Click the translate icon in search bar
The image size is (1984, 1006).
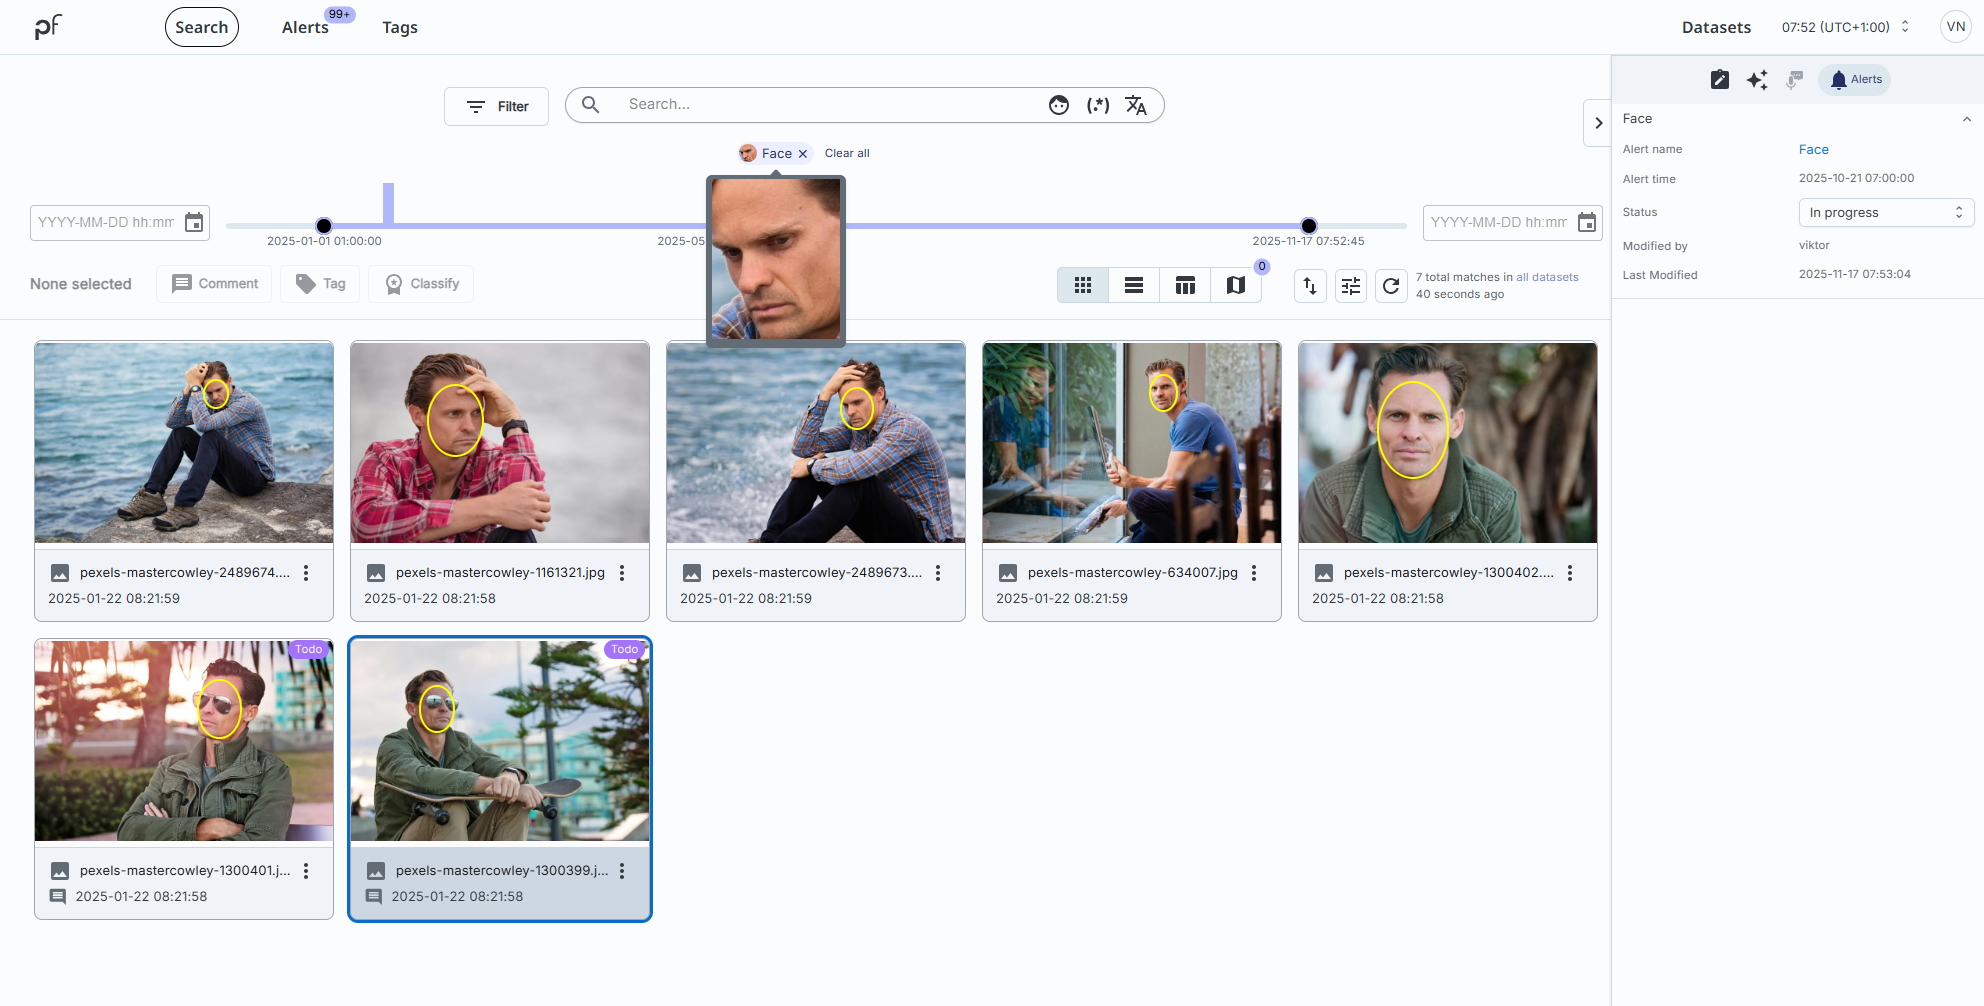(x=1136, y=105)
